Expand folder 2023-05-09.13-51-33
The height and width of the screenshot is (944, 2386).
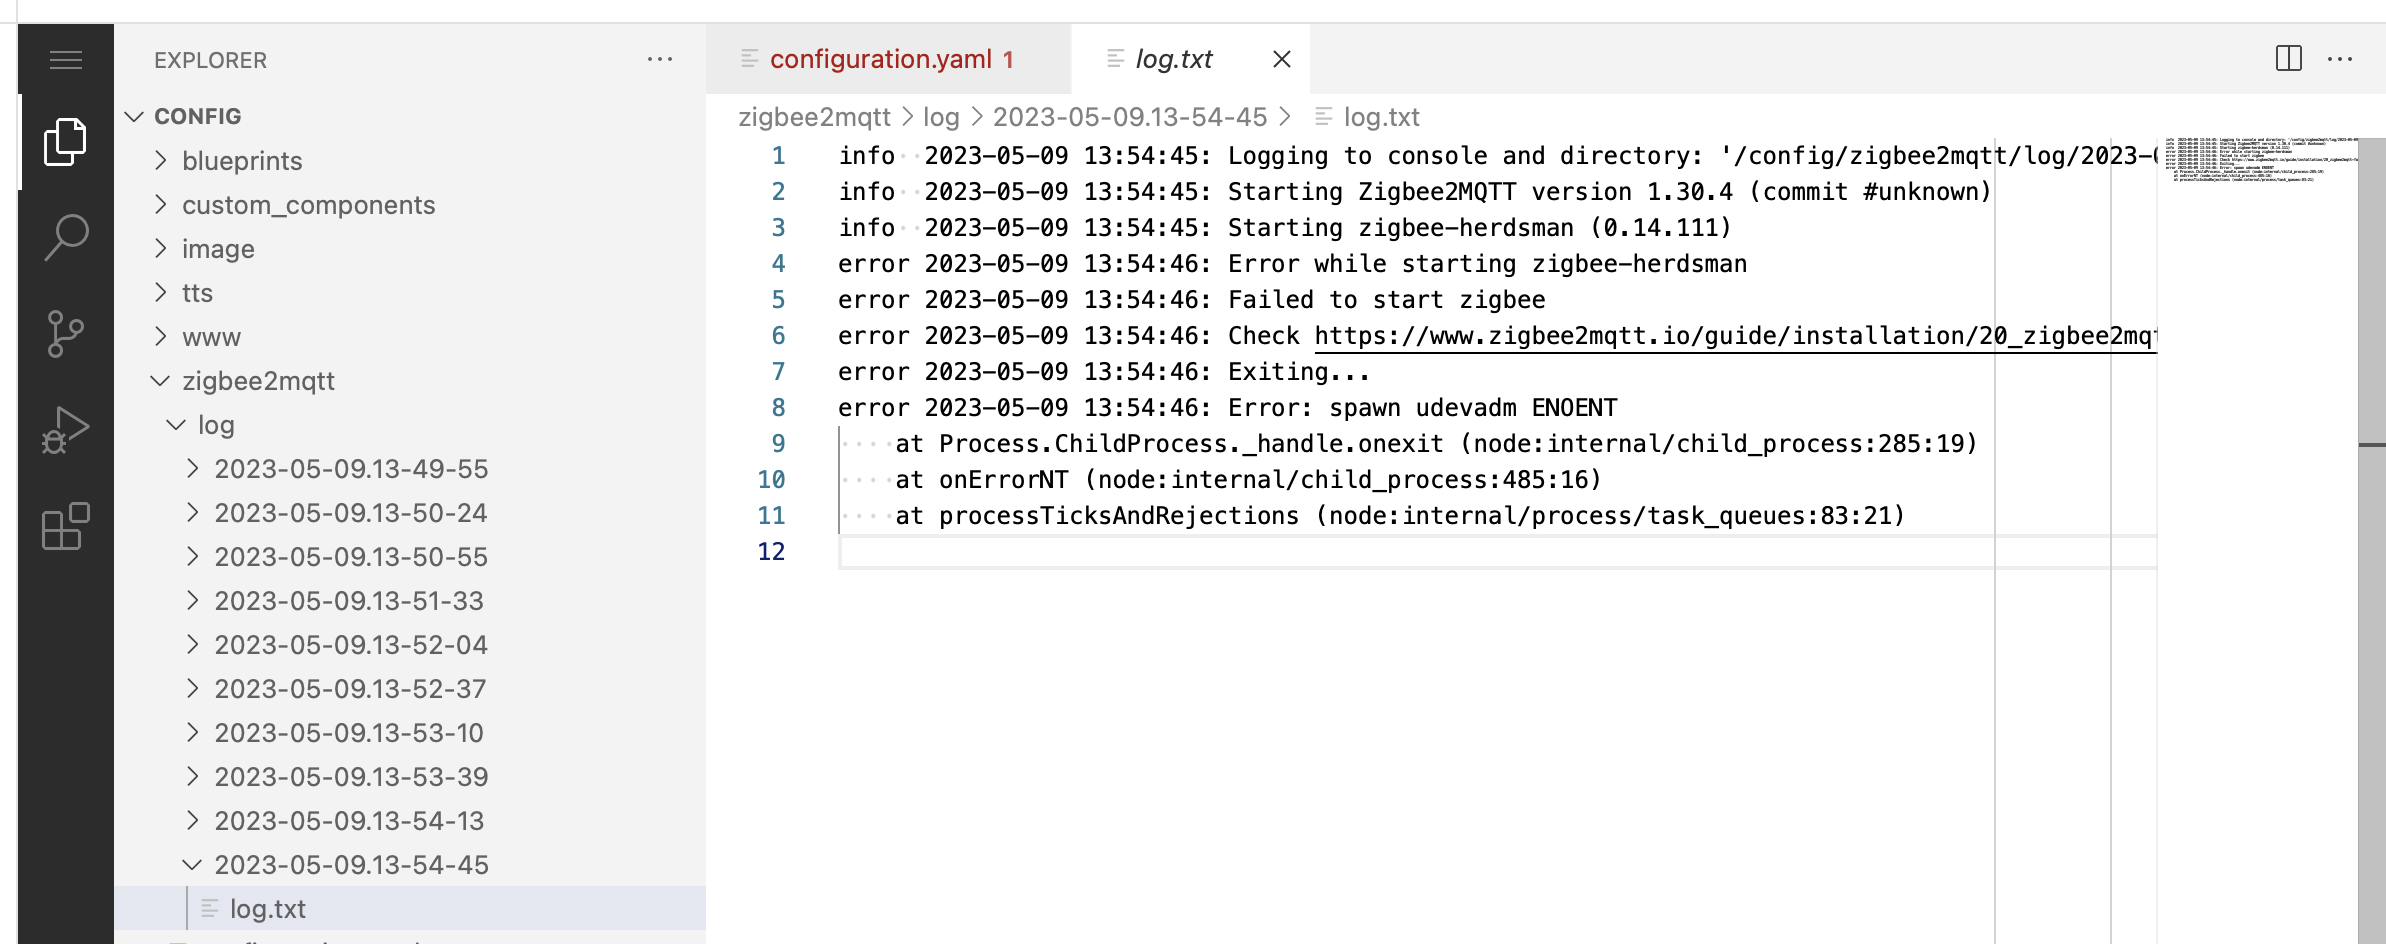click(x=193, y=600)
